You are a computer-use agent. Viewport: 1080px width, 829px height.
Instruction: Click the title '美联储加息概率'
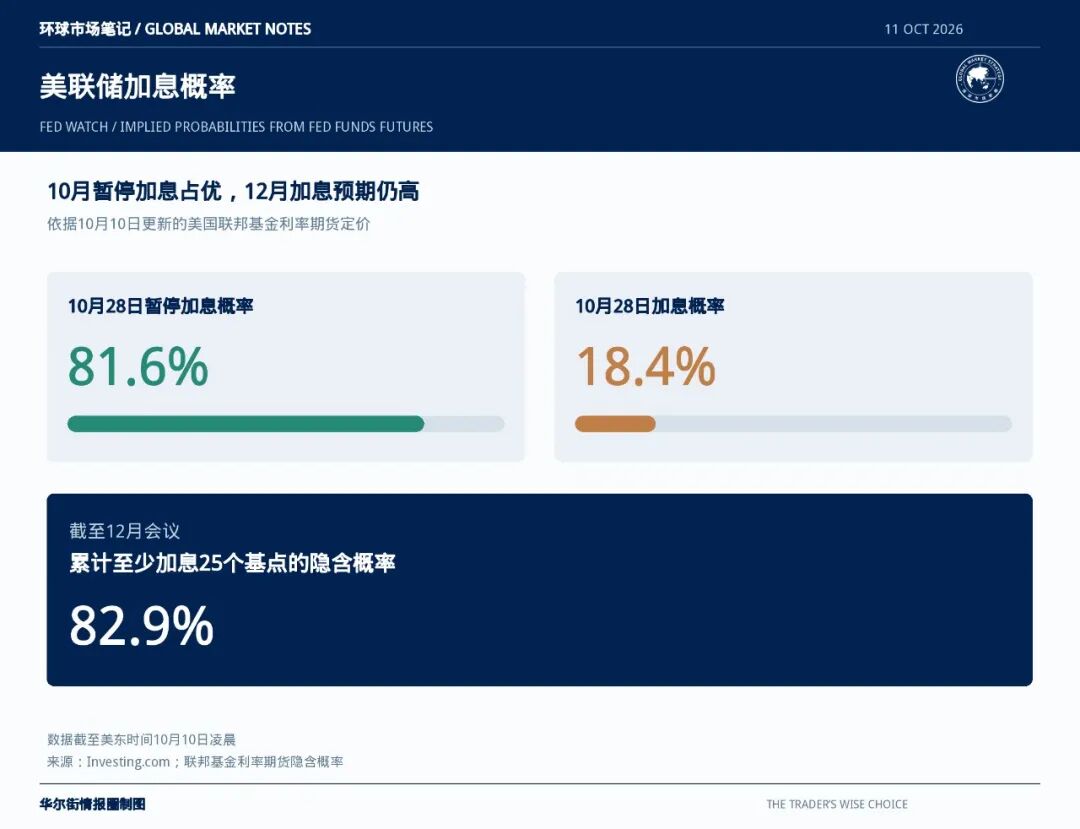pos(138,86)
